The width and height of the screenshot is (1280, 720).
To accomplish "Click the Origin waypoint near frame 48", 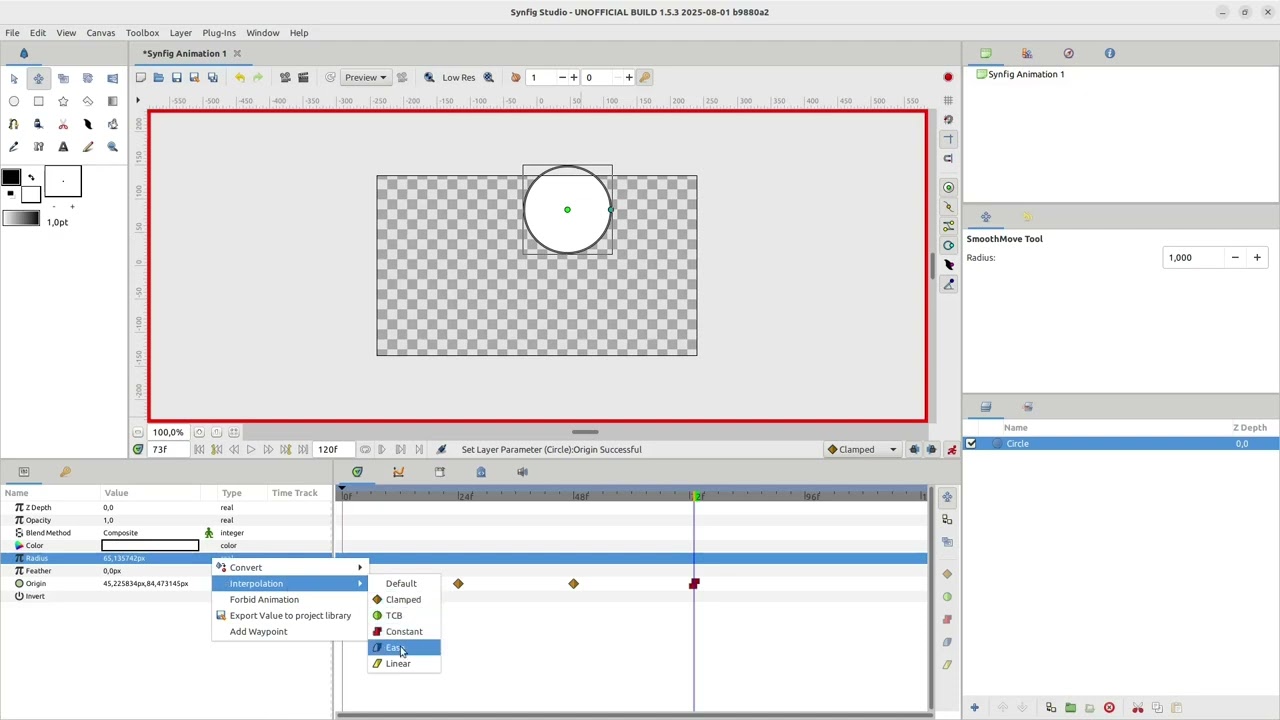I will point(573,583).
